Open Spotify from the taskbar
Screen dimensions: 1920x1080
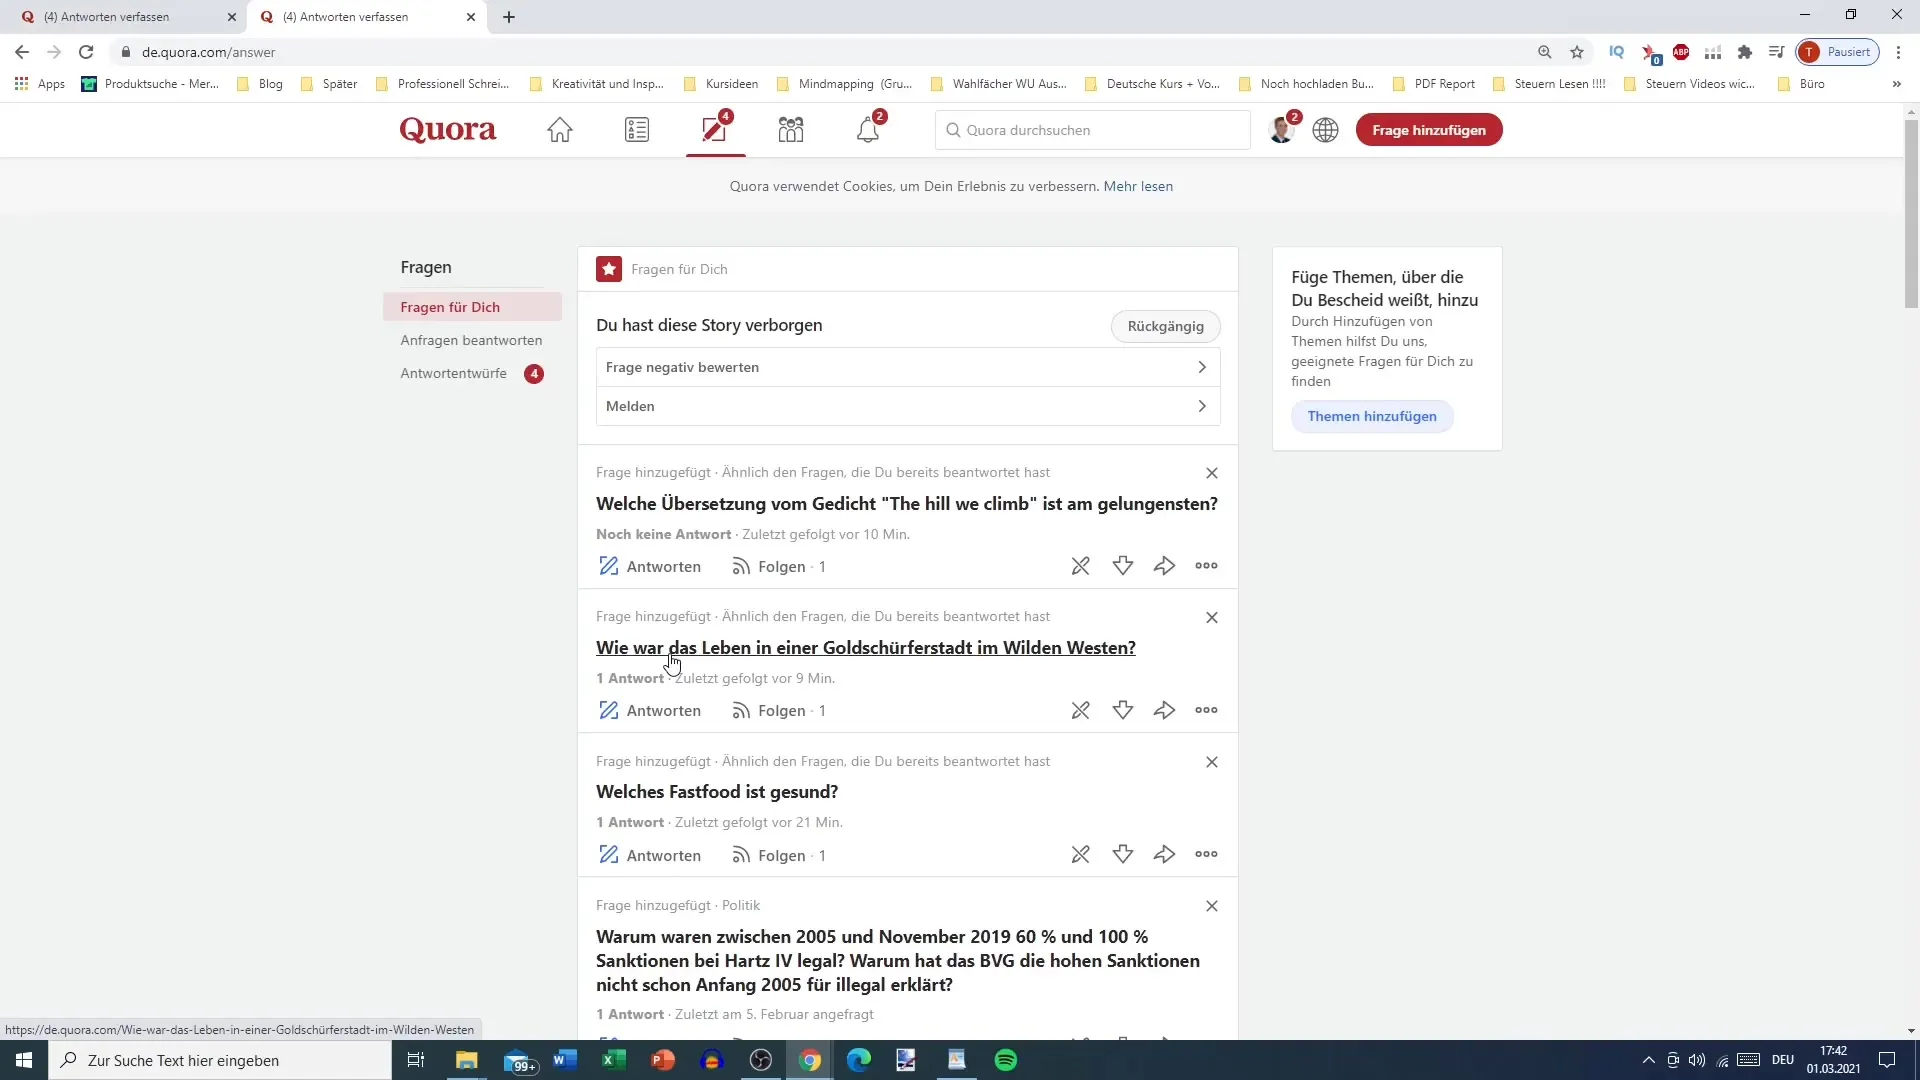point(1006,1060)
